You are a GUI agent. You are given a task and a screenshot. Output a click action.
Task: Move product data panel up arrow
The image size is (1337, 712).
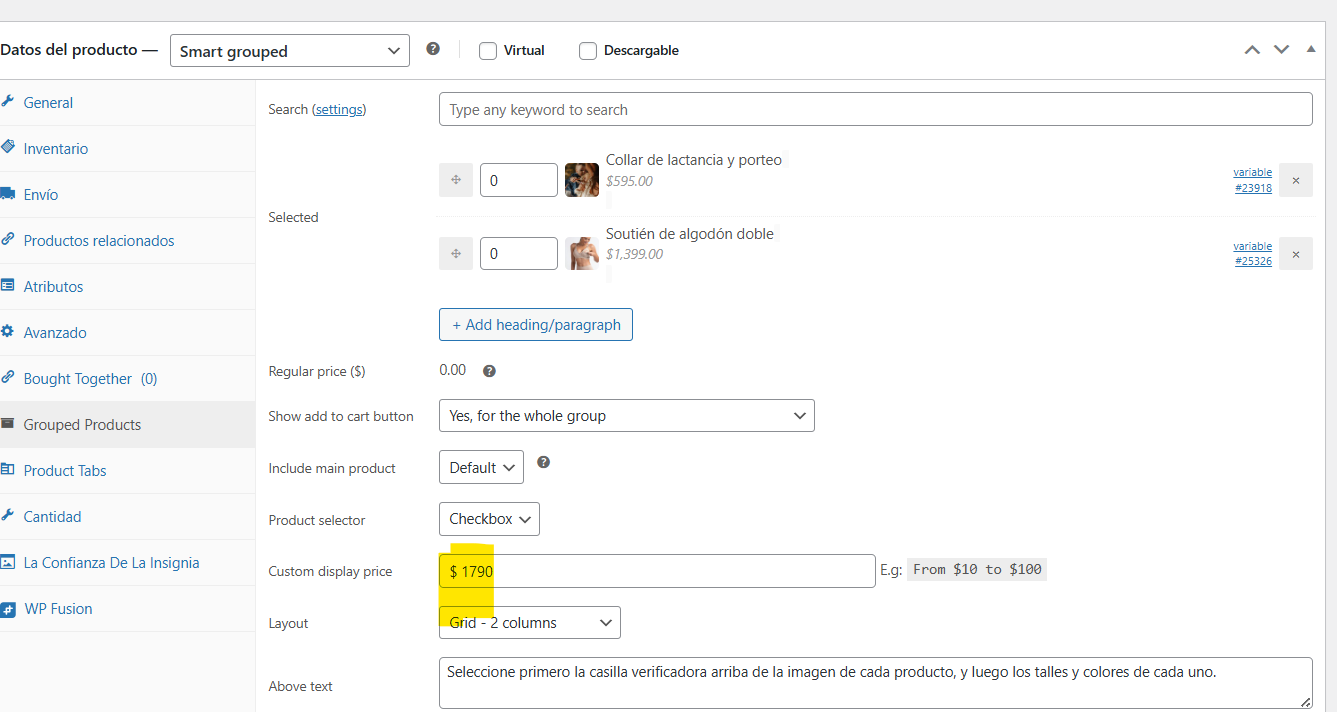[1252, 50]
